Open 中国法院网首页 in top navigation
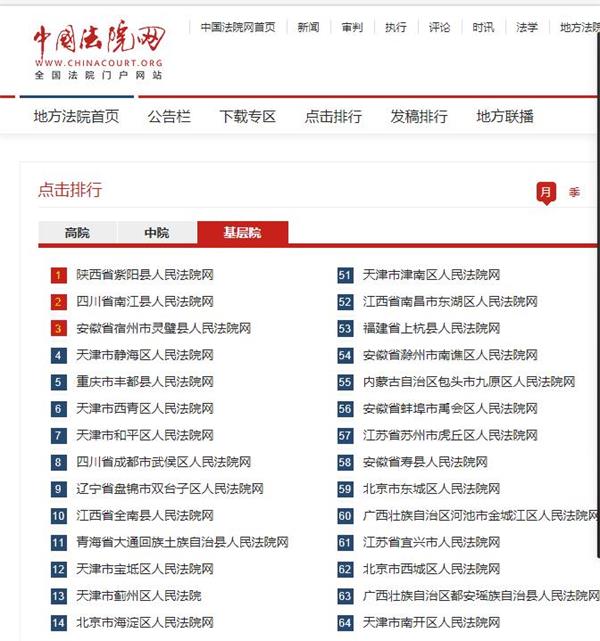Screen dimensions: 600x641 coord(238,27)
